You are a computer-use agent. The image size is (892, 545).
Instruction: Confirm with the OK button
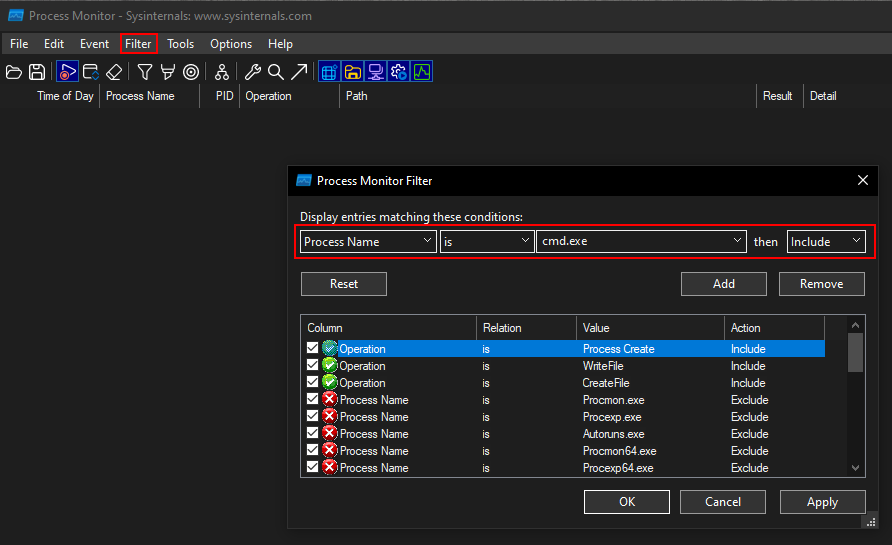point(626,502)
